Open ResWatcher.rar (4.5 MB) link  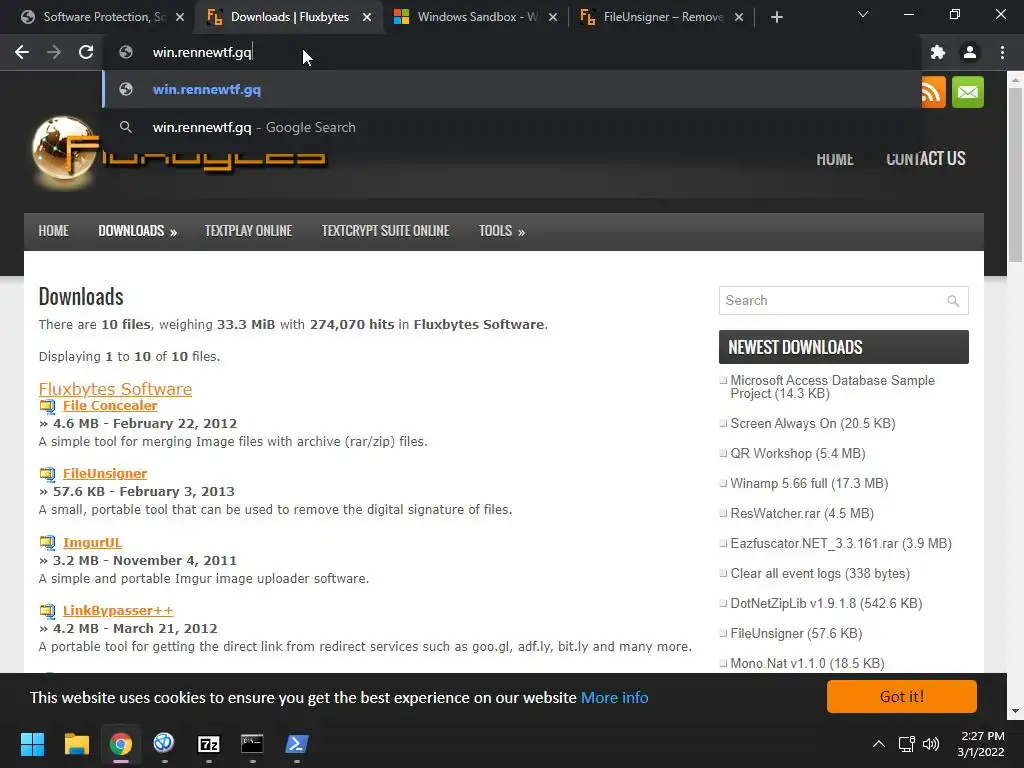pos(802,513)
